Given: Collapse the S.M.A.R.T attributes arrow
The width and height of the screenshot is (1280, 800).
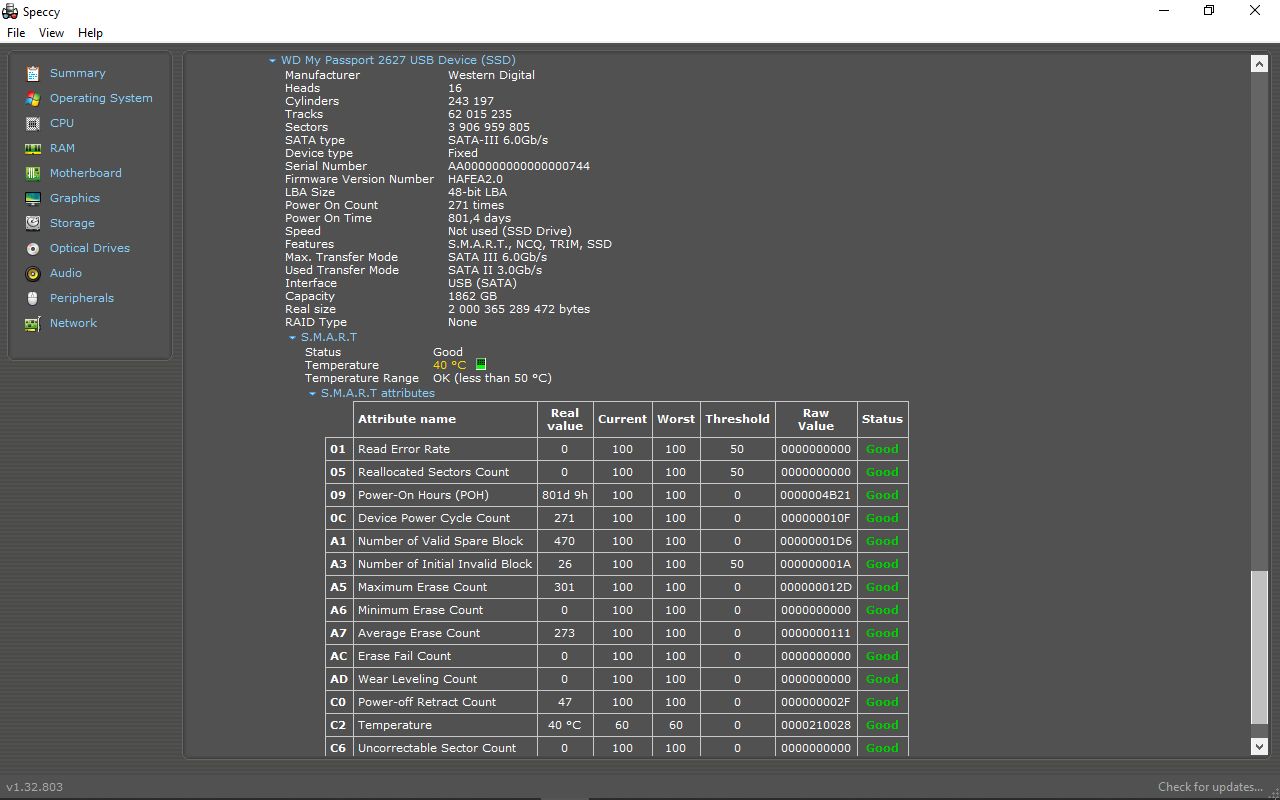Looking at the screenshot, I should [x=312, y=394].
